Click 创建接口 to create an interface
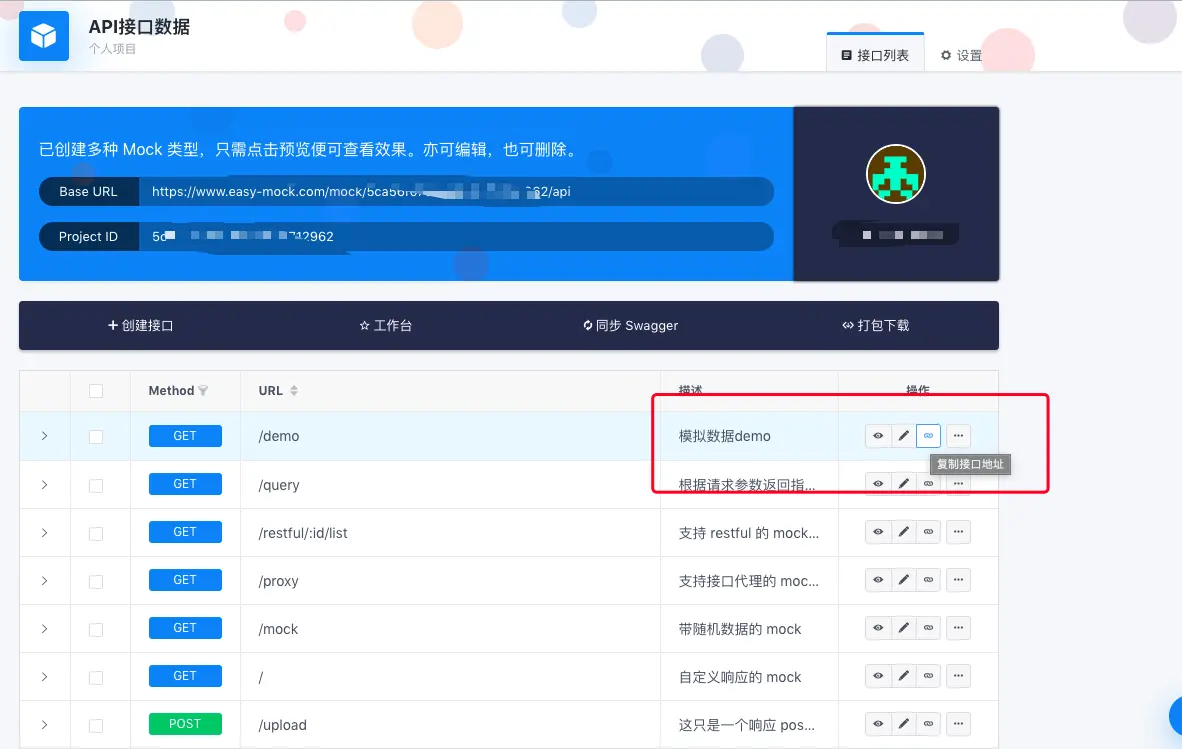The image size is (1182, 749). click(x=141, y=326)
